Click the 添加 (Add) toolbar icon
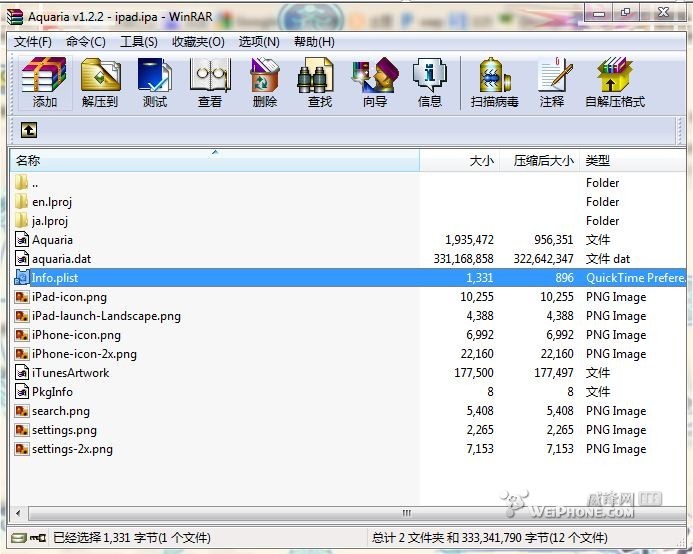The image size is (693, 554). pyautogui.click(x=44, y=81)
